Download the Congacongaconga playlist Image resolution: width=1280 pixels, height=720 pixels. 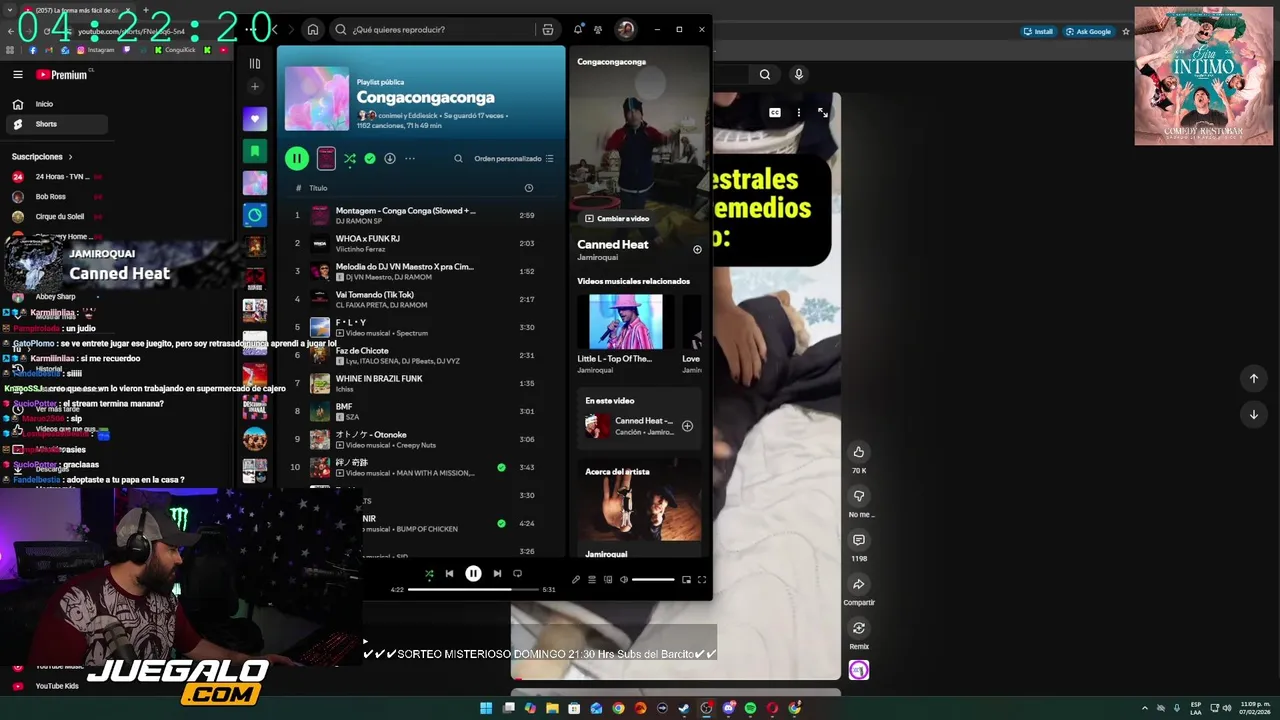tap(390, 158)
